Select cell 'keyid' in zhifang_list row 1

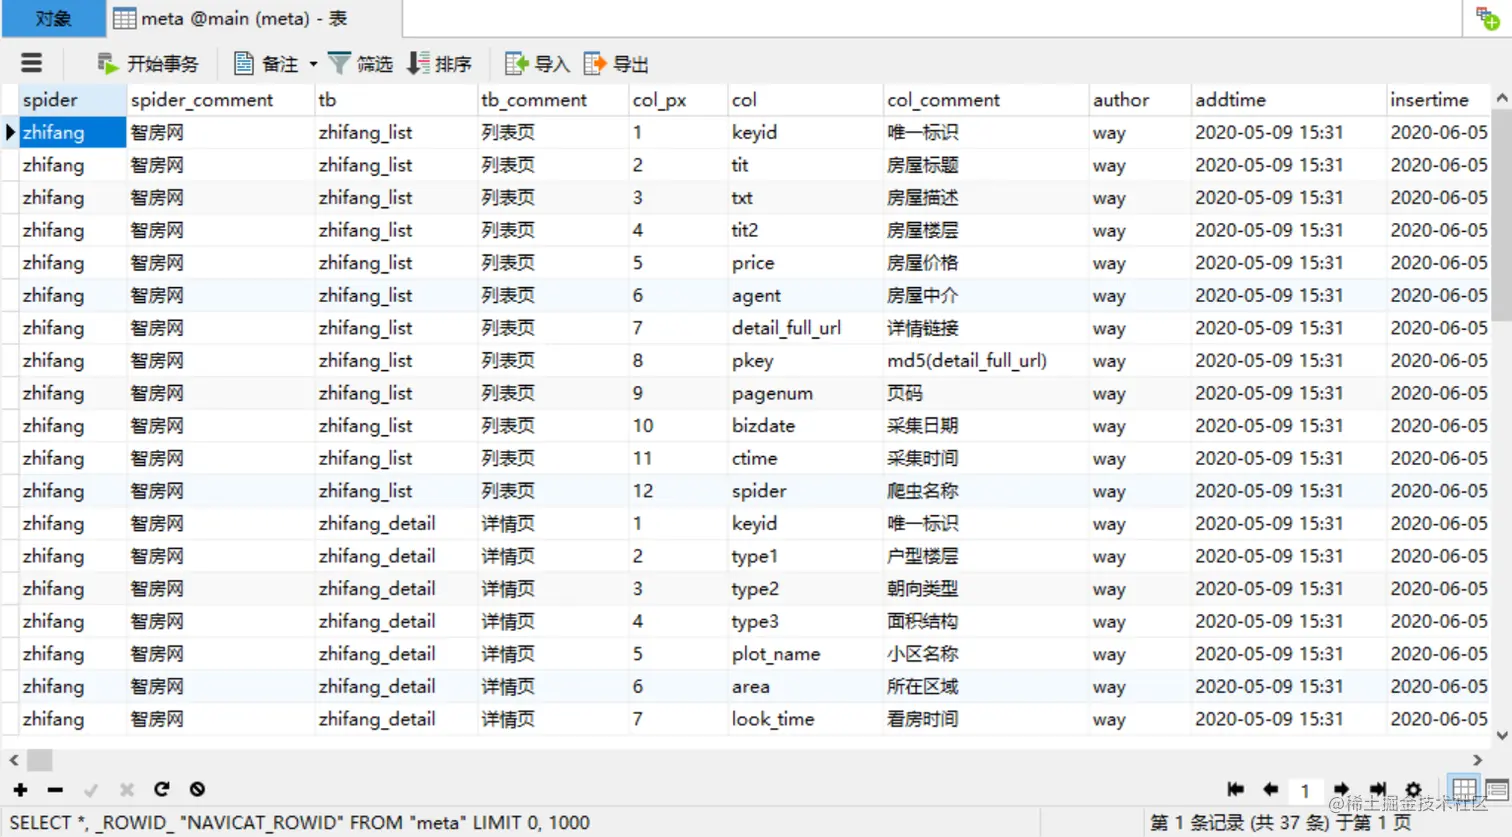click(x=804, y=132)
